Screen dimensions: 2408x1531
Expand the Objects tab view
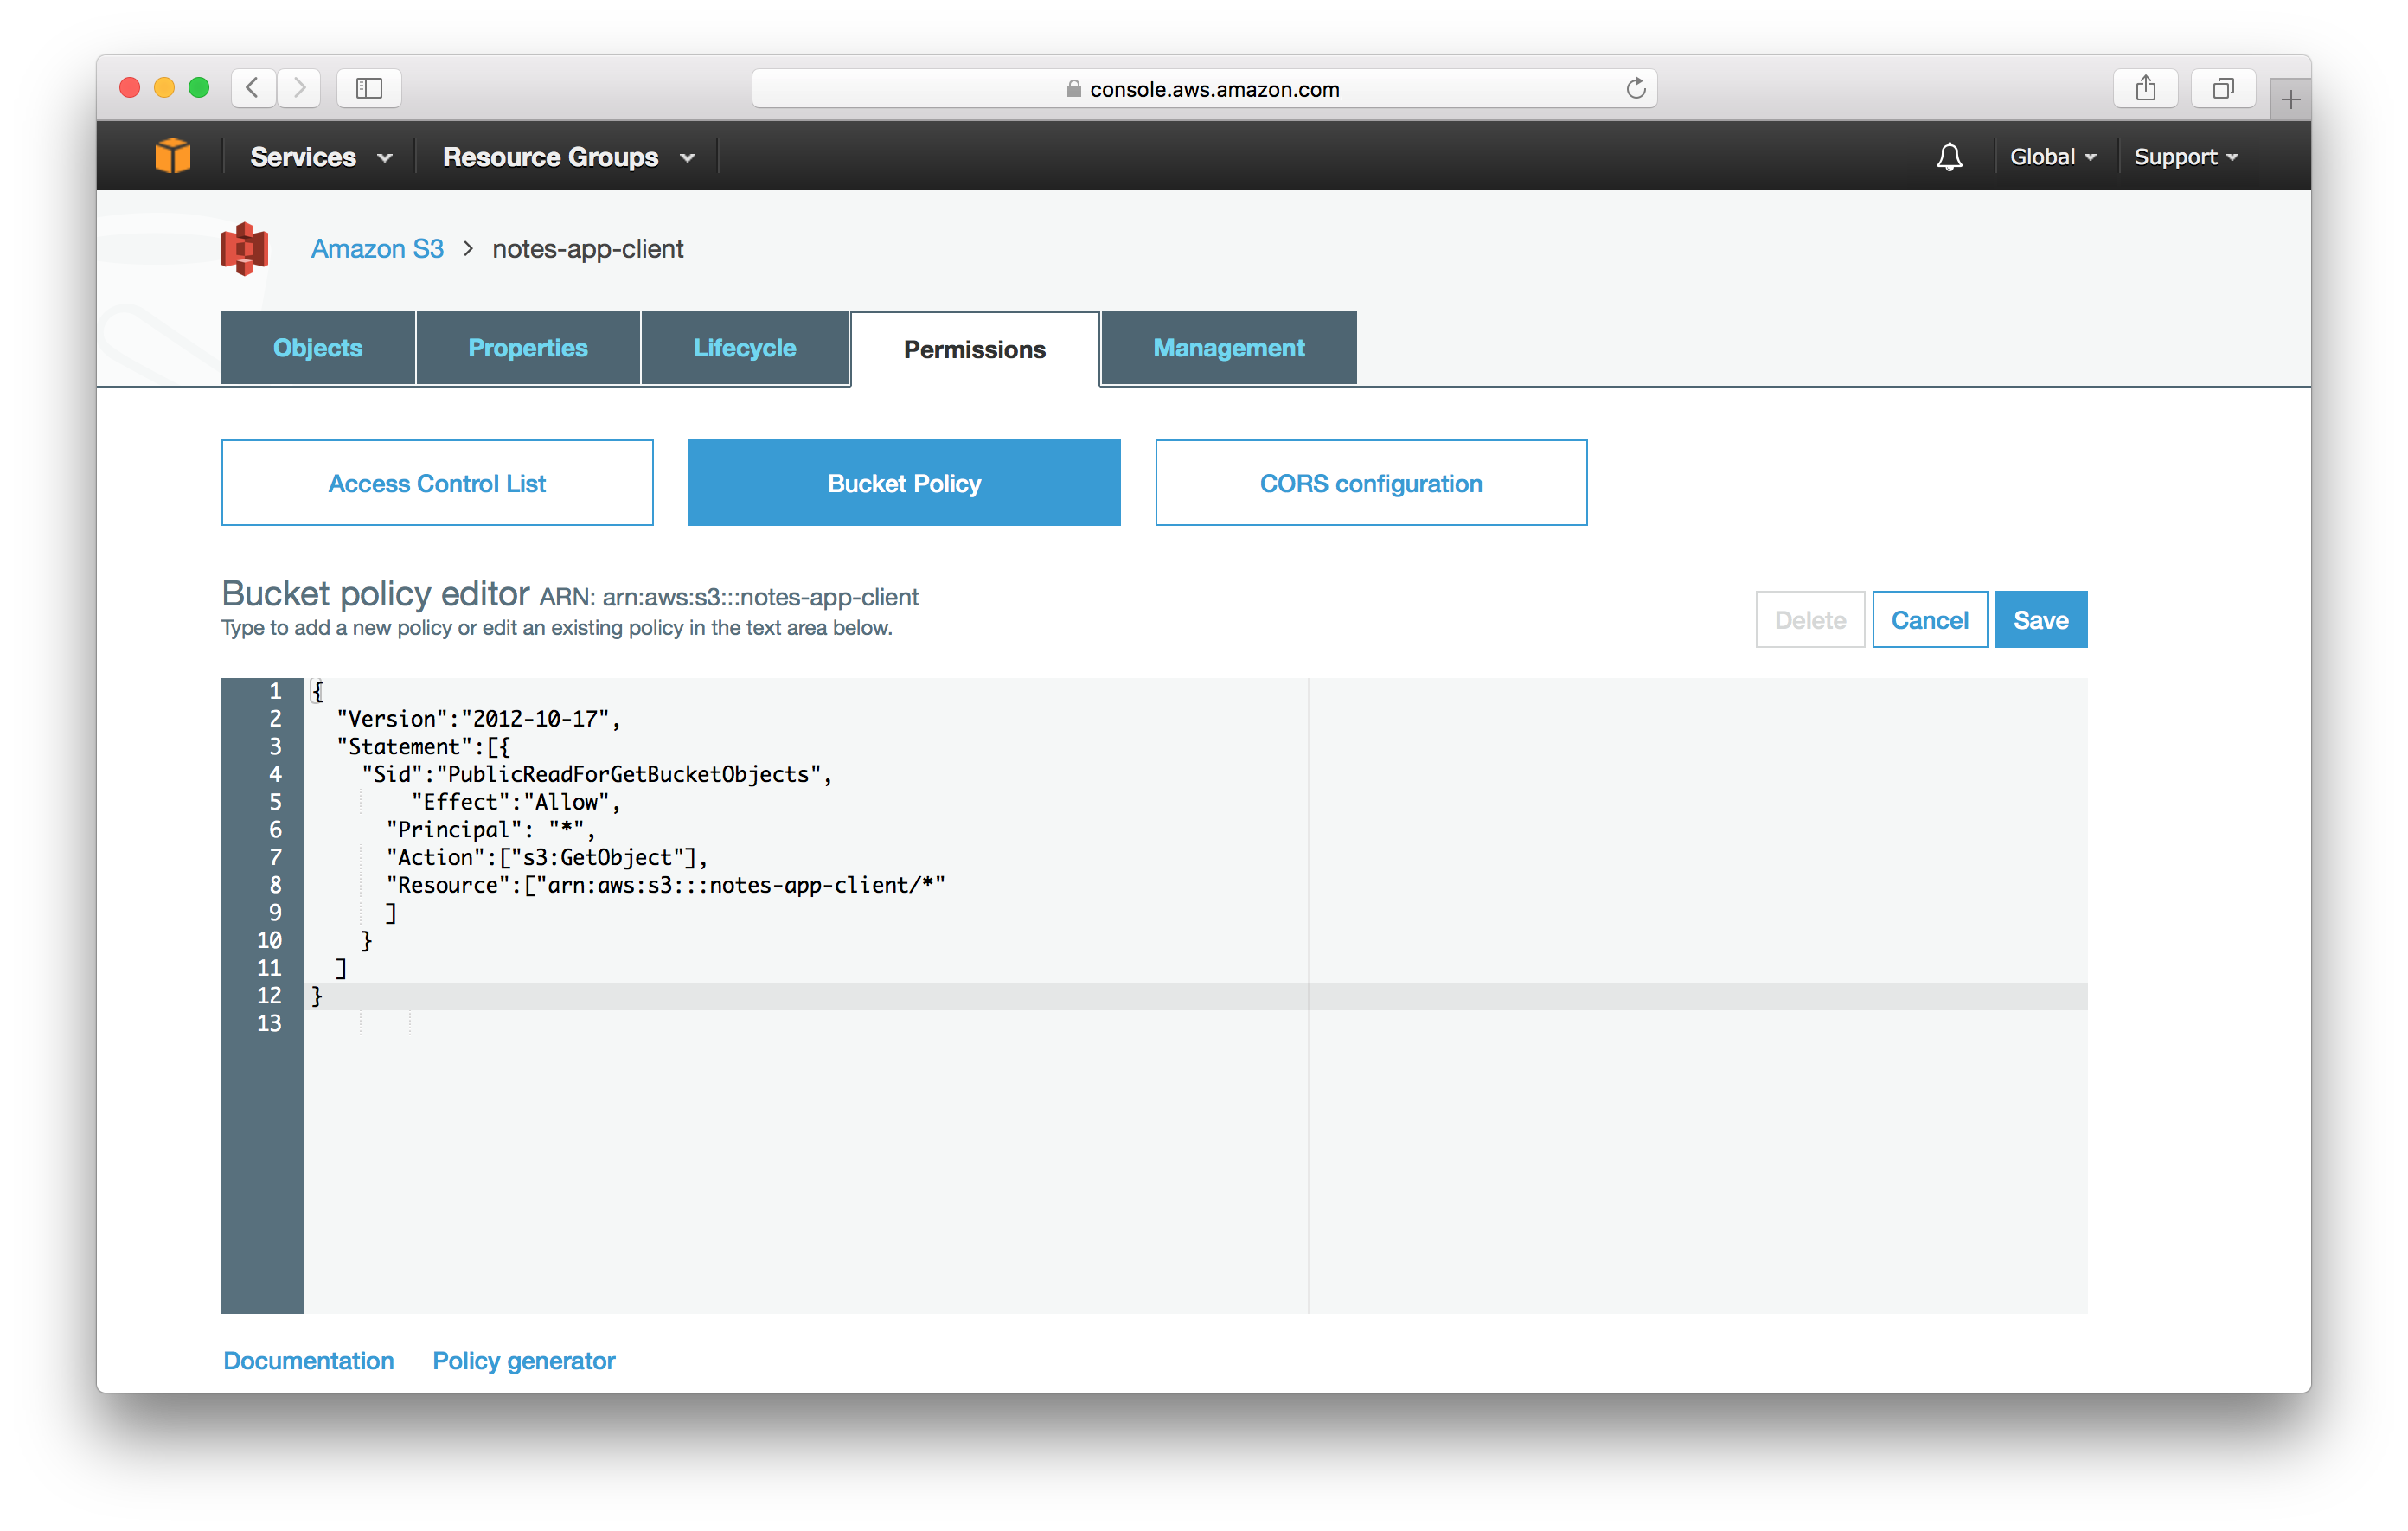317,348
